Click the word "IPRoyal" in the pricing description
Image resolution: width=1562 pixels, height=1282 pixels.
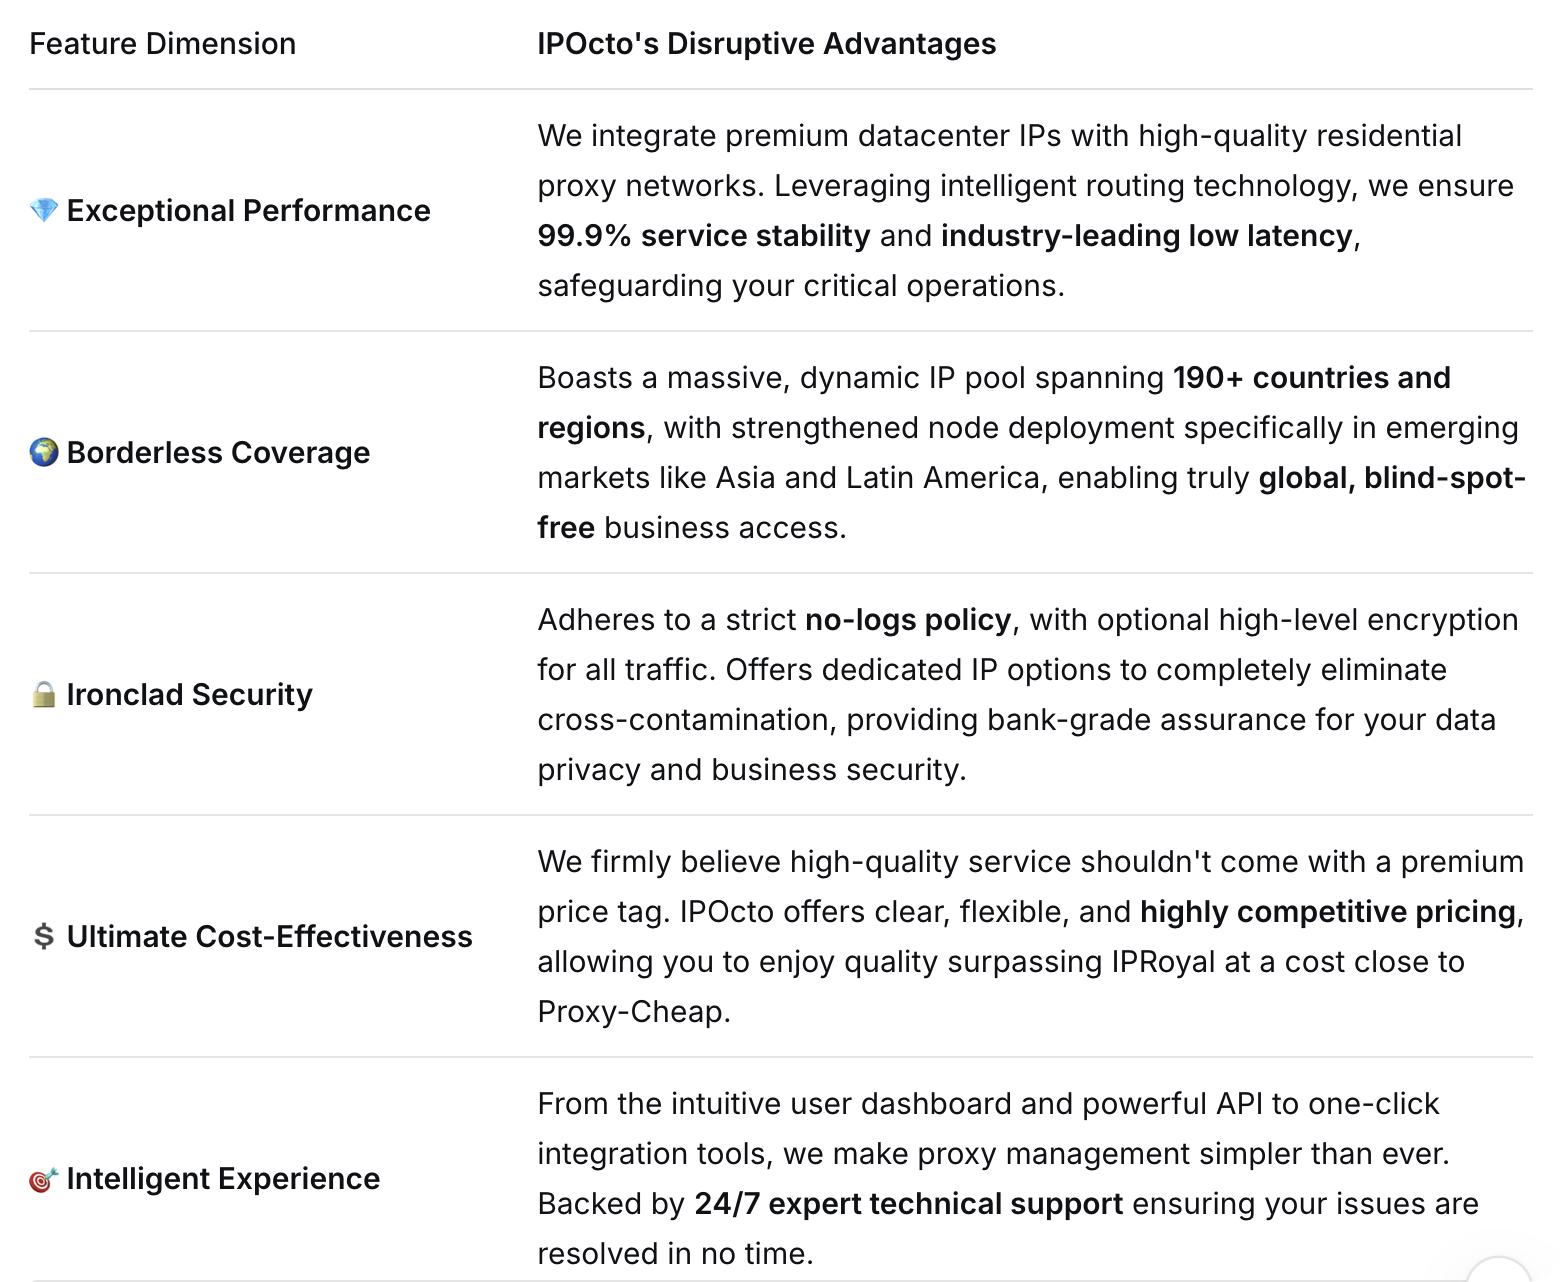(x=1163, y=962)
